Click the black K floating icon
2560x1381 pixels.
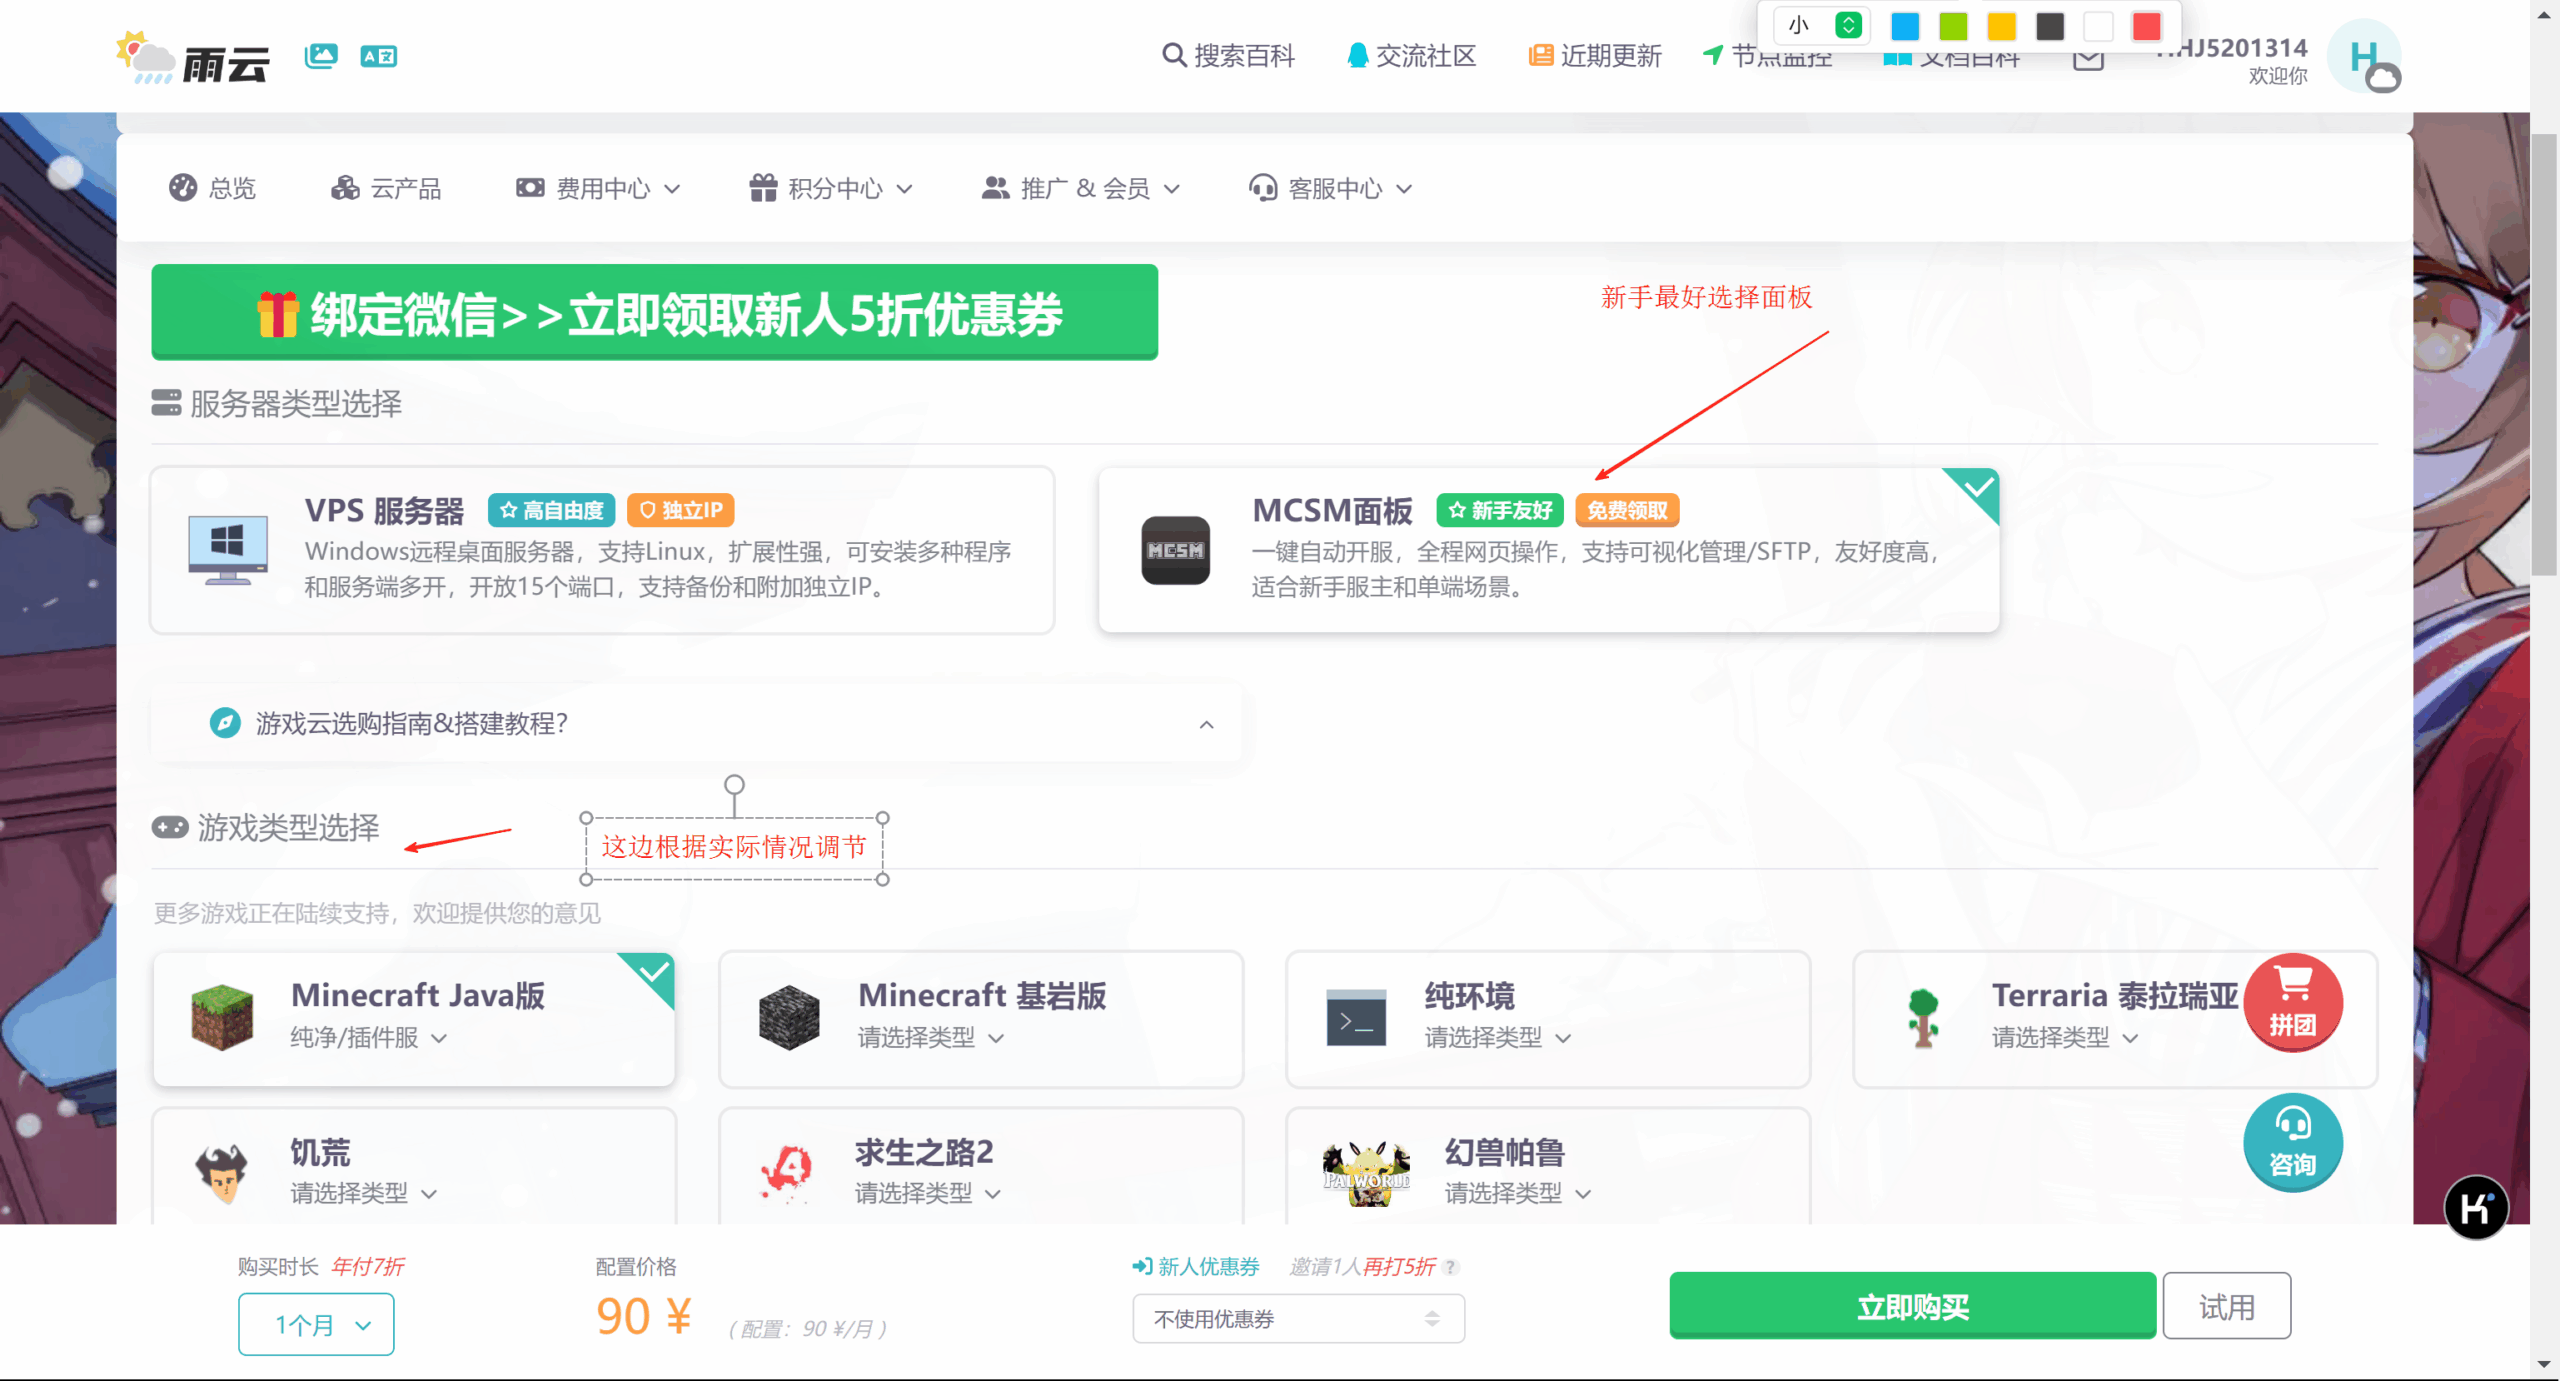[2476, 1207]
